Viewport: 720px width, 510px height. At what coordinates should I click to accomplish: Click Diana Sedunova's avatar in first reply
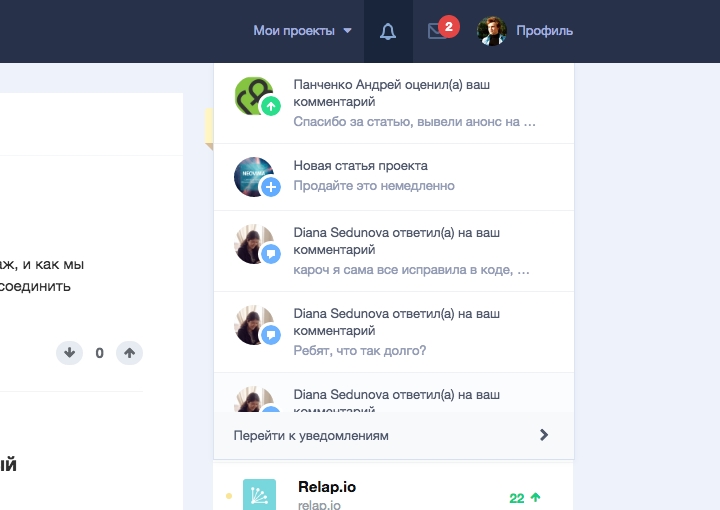254,243
